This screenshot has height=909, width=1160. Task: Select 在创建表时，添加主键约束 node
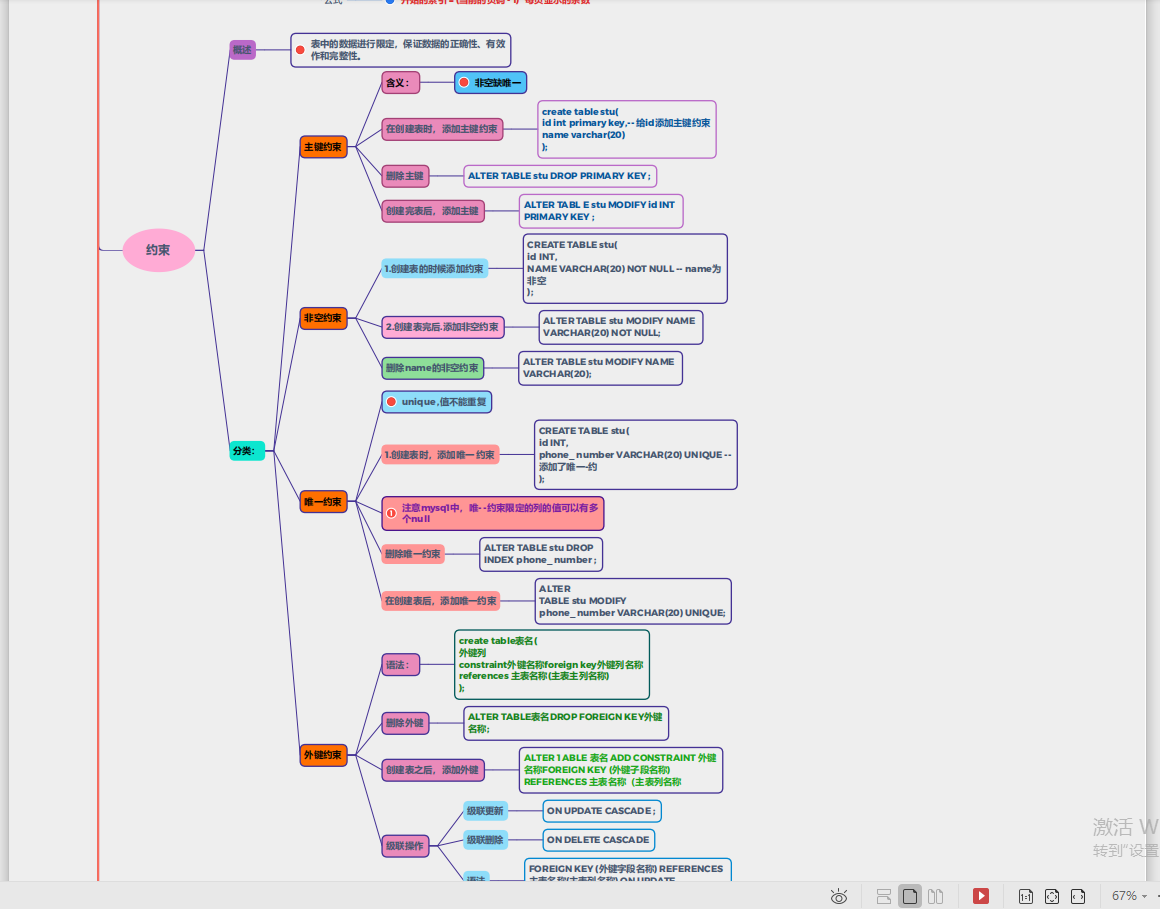click(442, 129)
